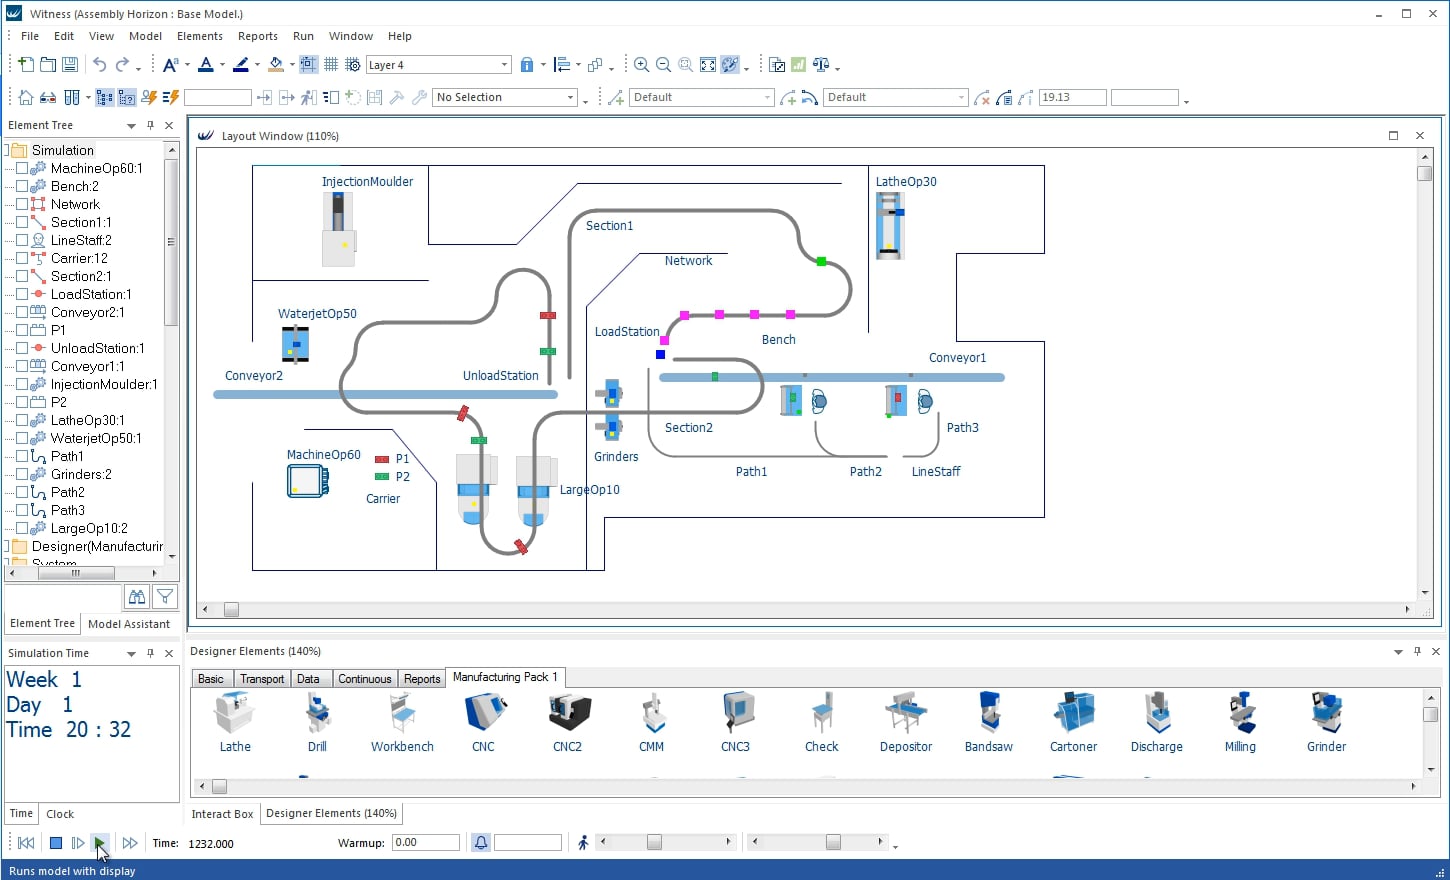The image size is (1450, 880).
Task: Enable the Grinders:2 checkbox
Action: [22, 474]
